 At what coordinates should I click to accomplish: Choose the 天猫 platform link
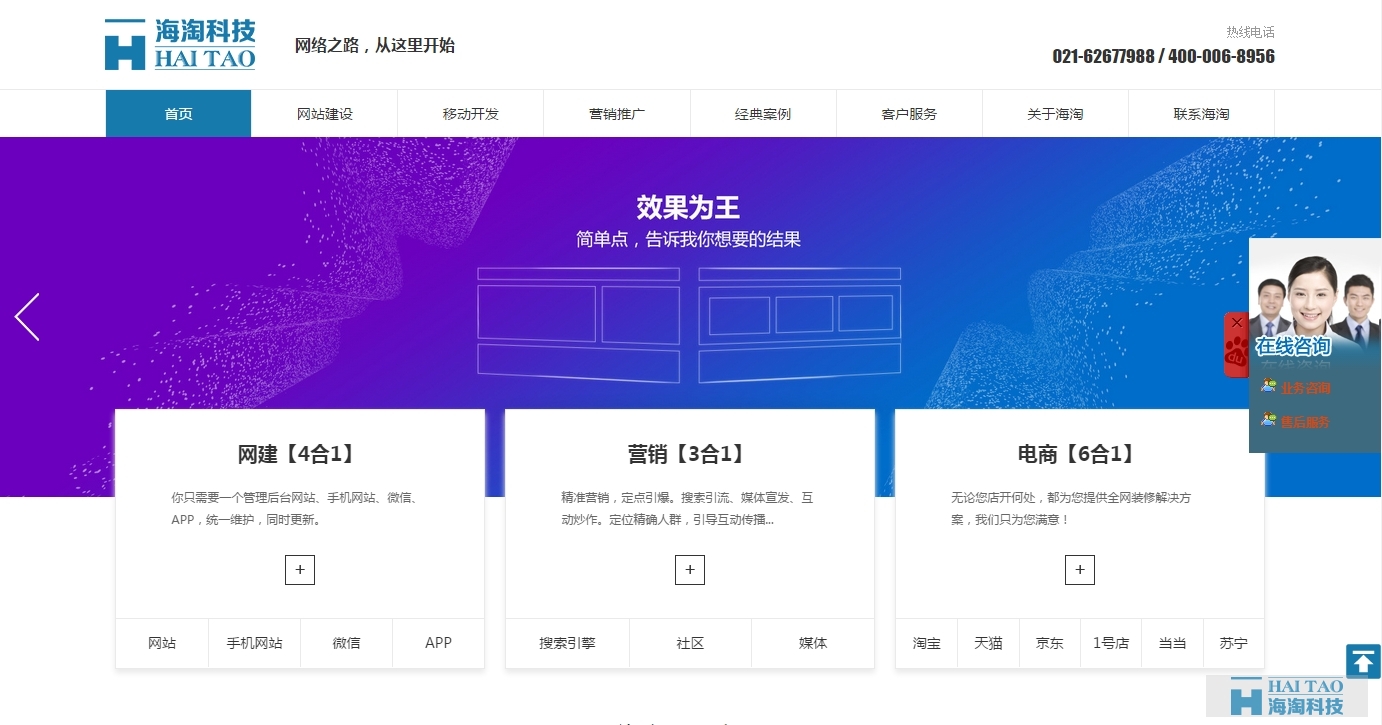(x=988, y=643)
